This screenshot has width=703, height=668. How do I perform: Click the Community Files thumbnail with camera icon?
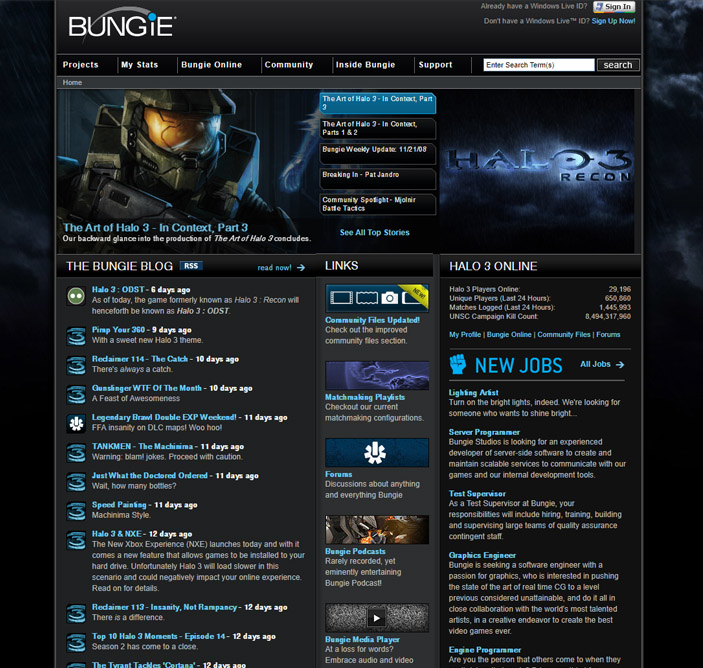[377, 298]
